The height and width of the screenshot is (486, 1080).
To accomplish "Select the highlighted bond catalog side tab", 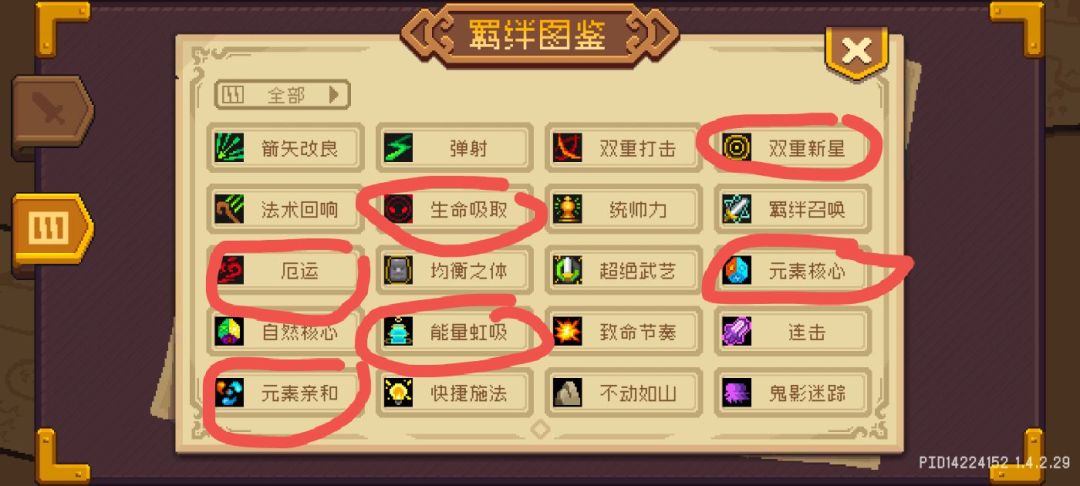I will 52,231.
